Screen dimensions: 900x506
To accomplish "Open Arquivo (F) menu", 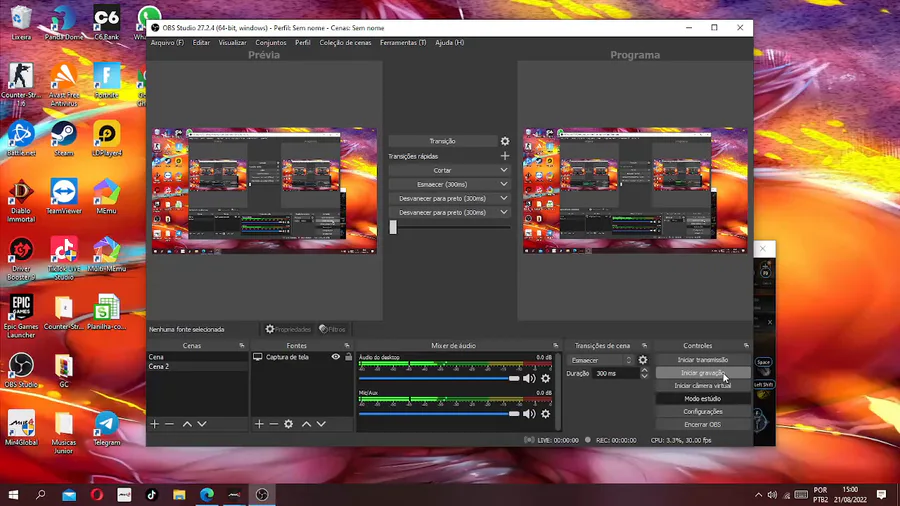I will 167,42.
